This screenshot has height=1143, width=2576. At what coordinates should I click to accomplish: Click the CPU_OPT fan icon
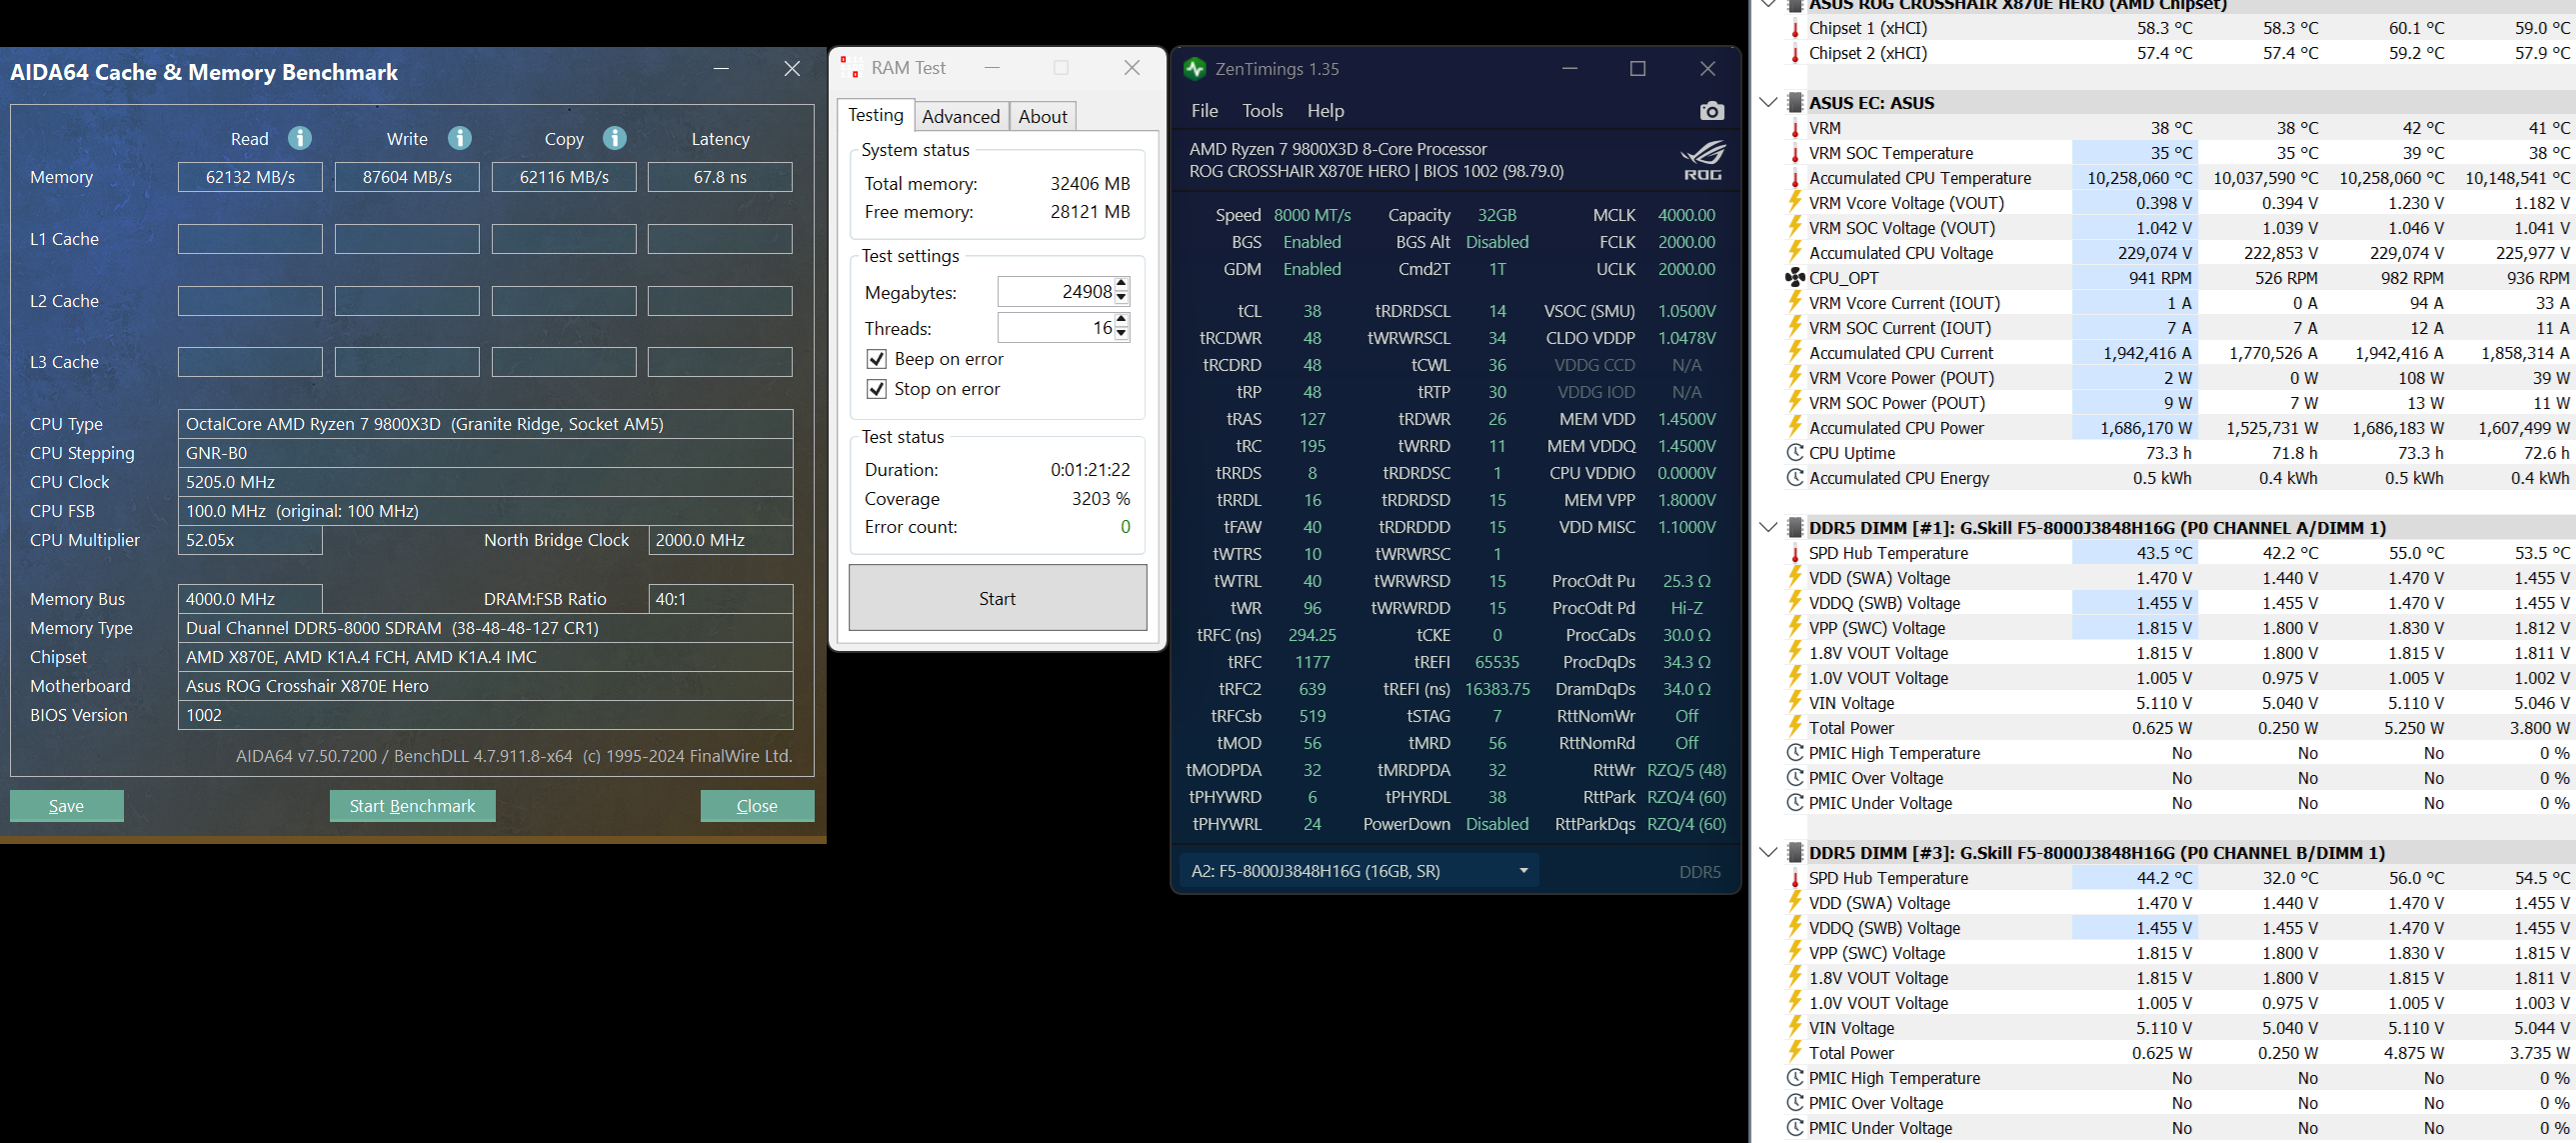tap(1795, 278)
